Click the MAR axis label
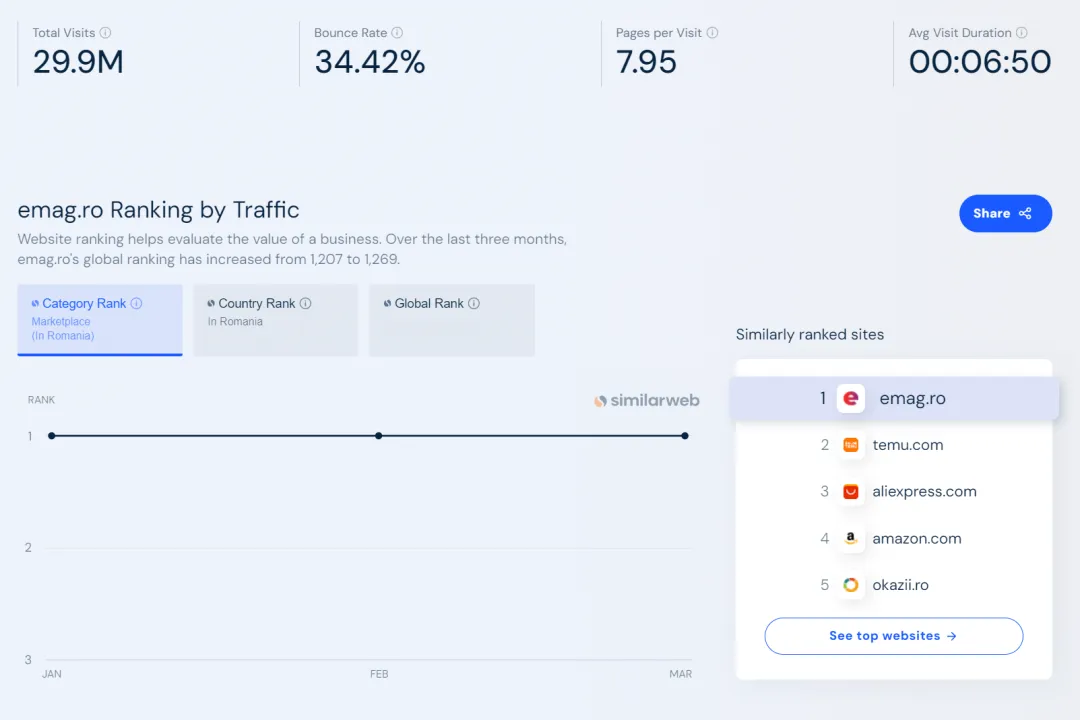The image size is (1080, 720). [681, 674]
